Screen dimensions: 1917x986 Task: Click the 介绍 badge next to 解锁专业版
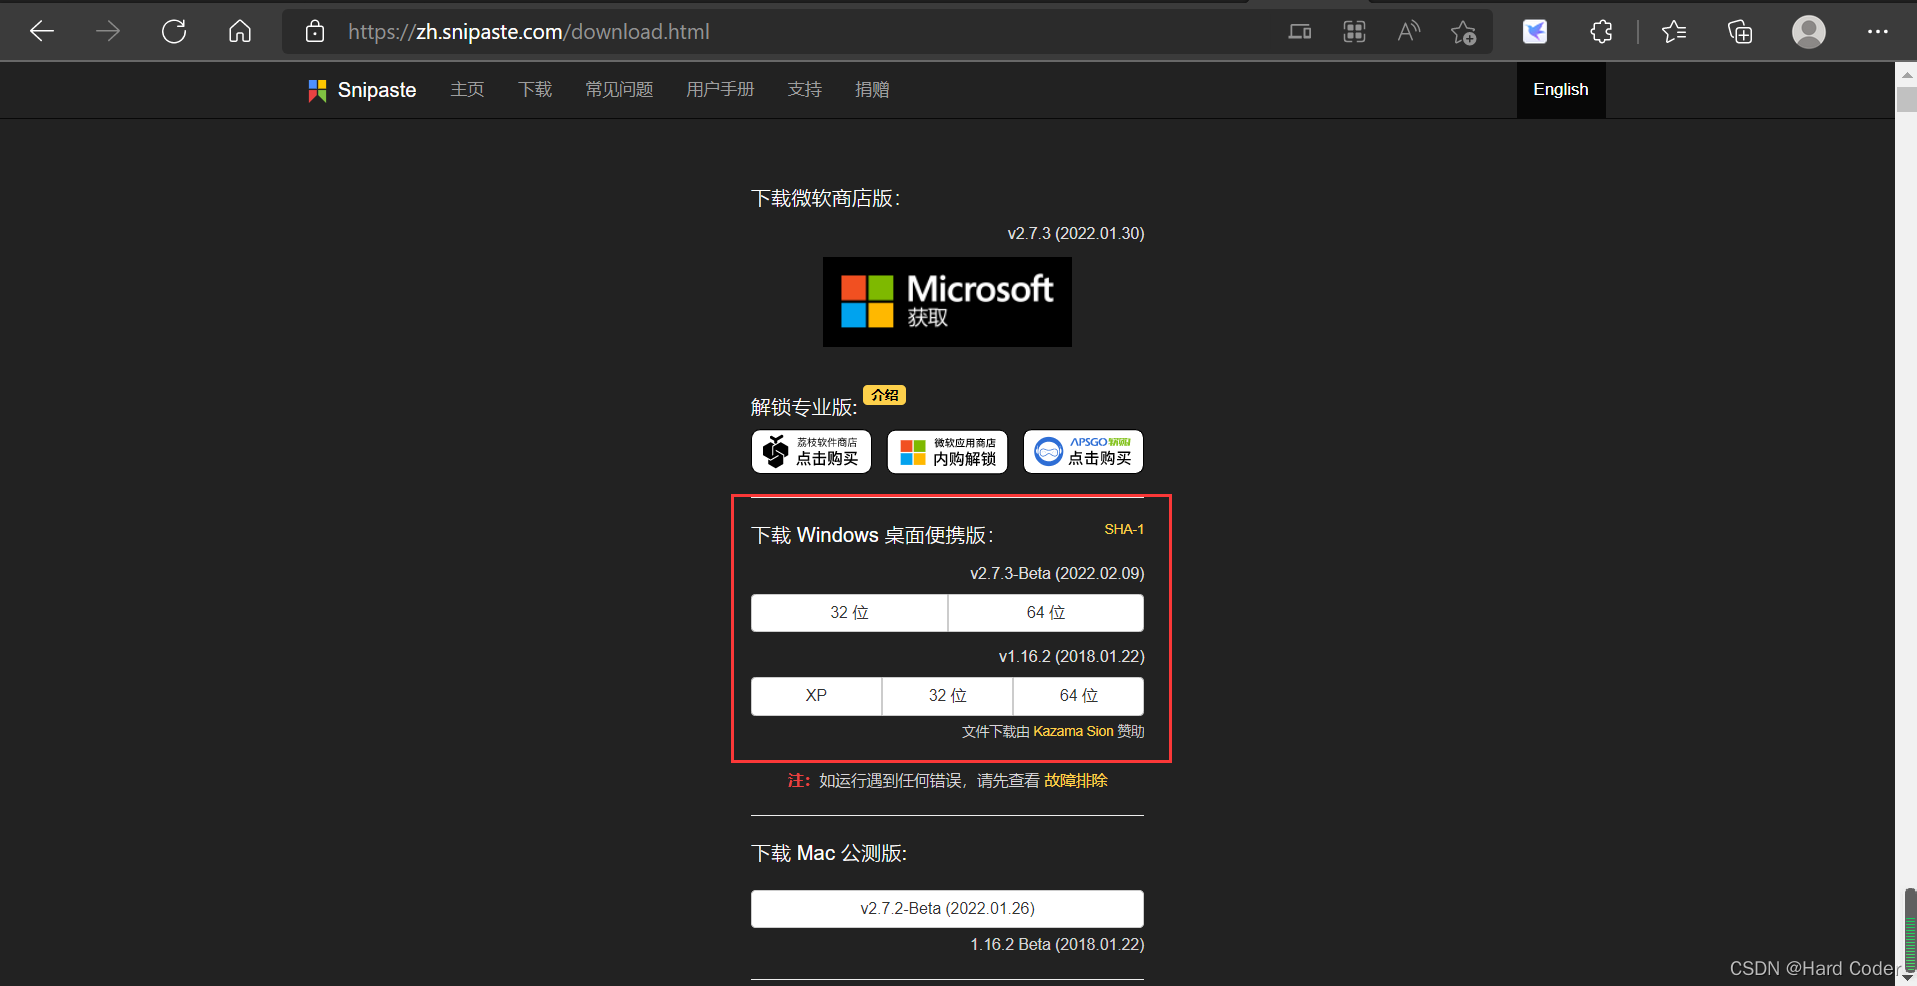[x=884, y=395]
